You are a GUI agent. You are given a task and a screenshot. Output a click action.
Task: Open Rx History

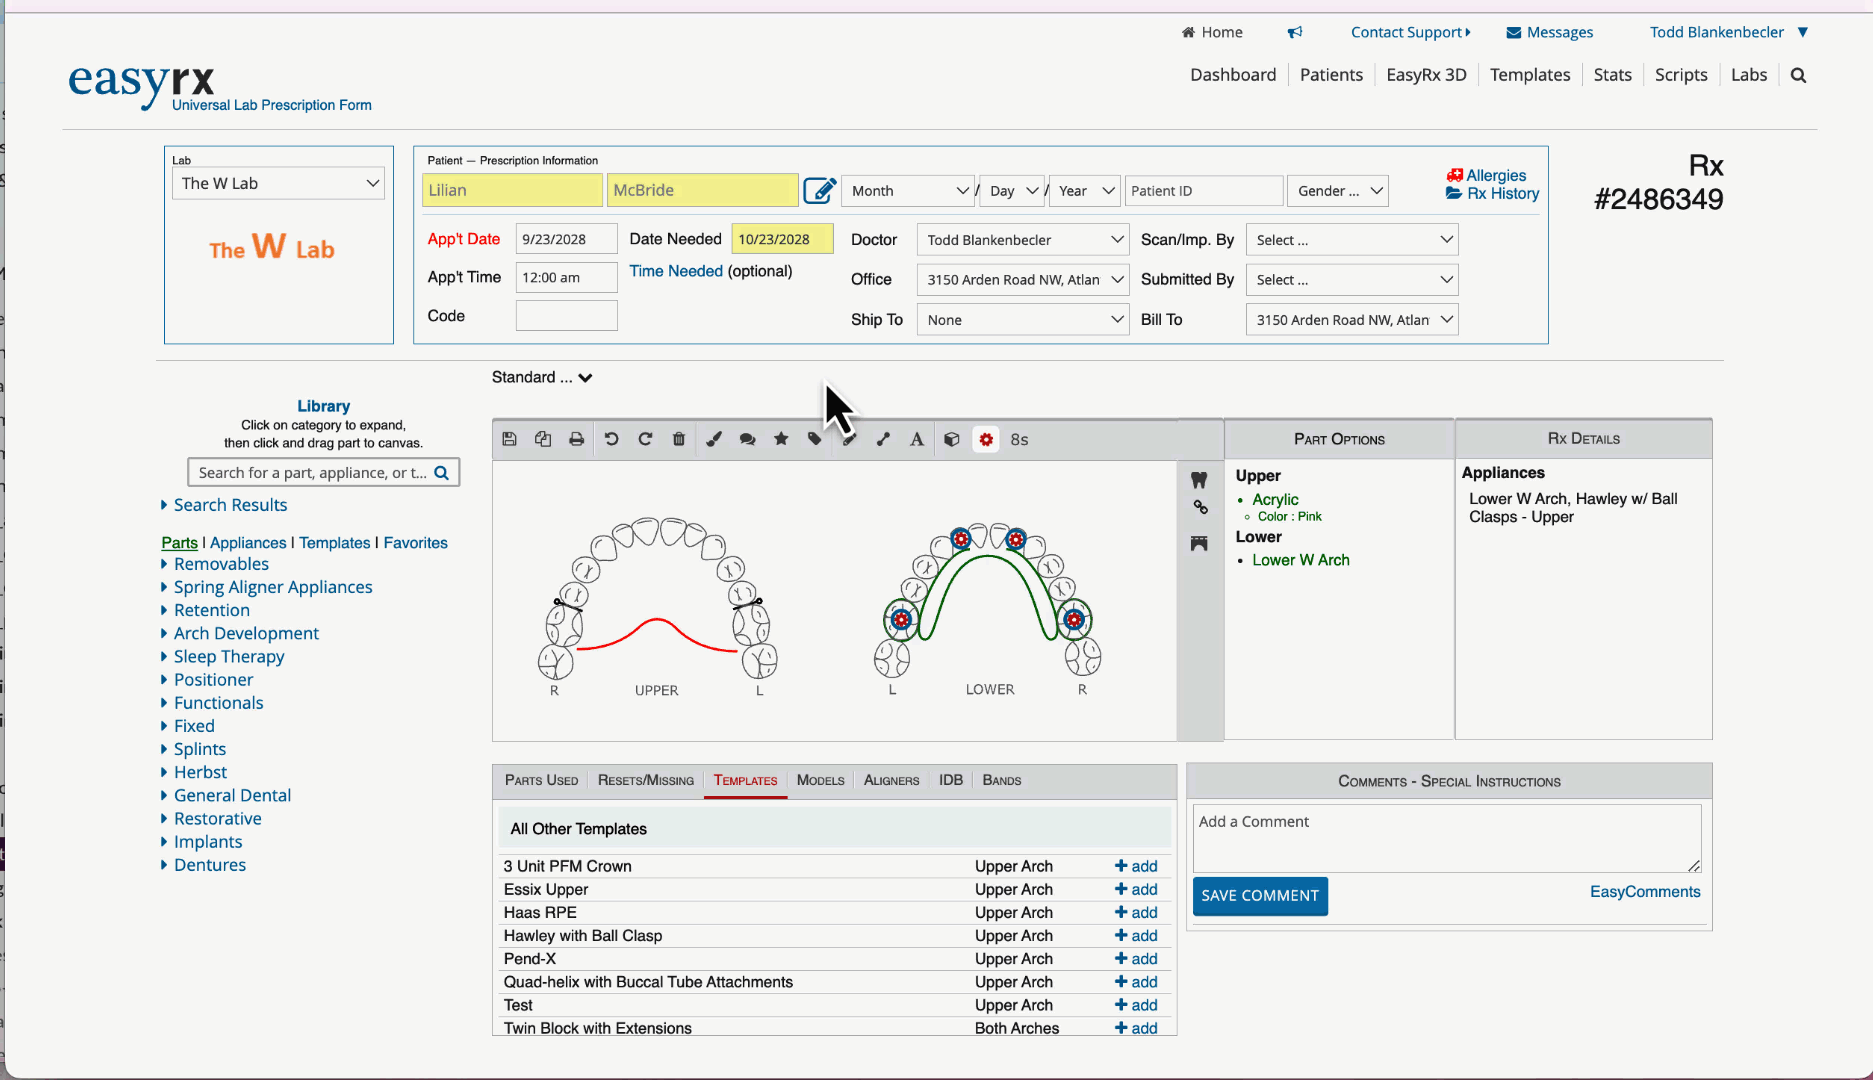click(1493, 194)
